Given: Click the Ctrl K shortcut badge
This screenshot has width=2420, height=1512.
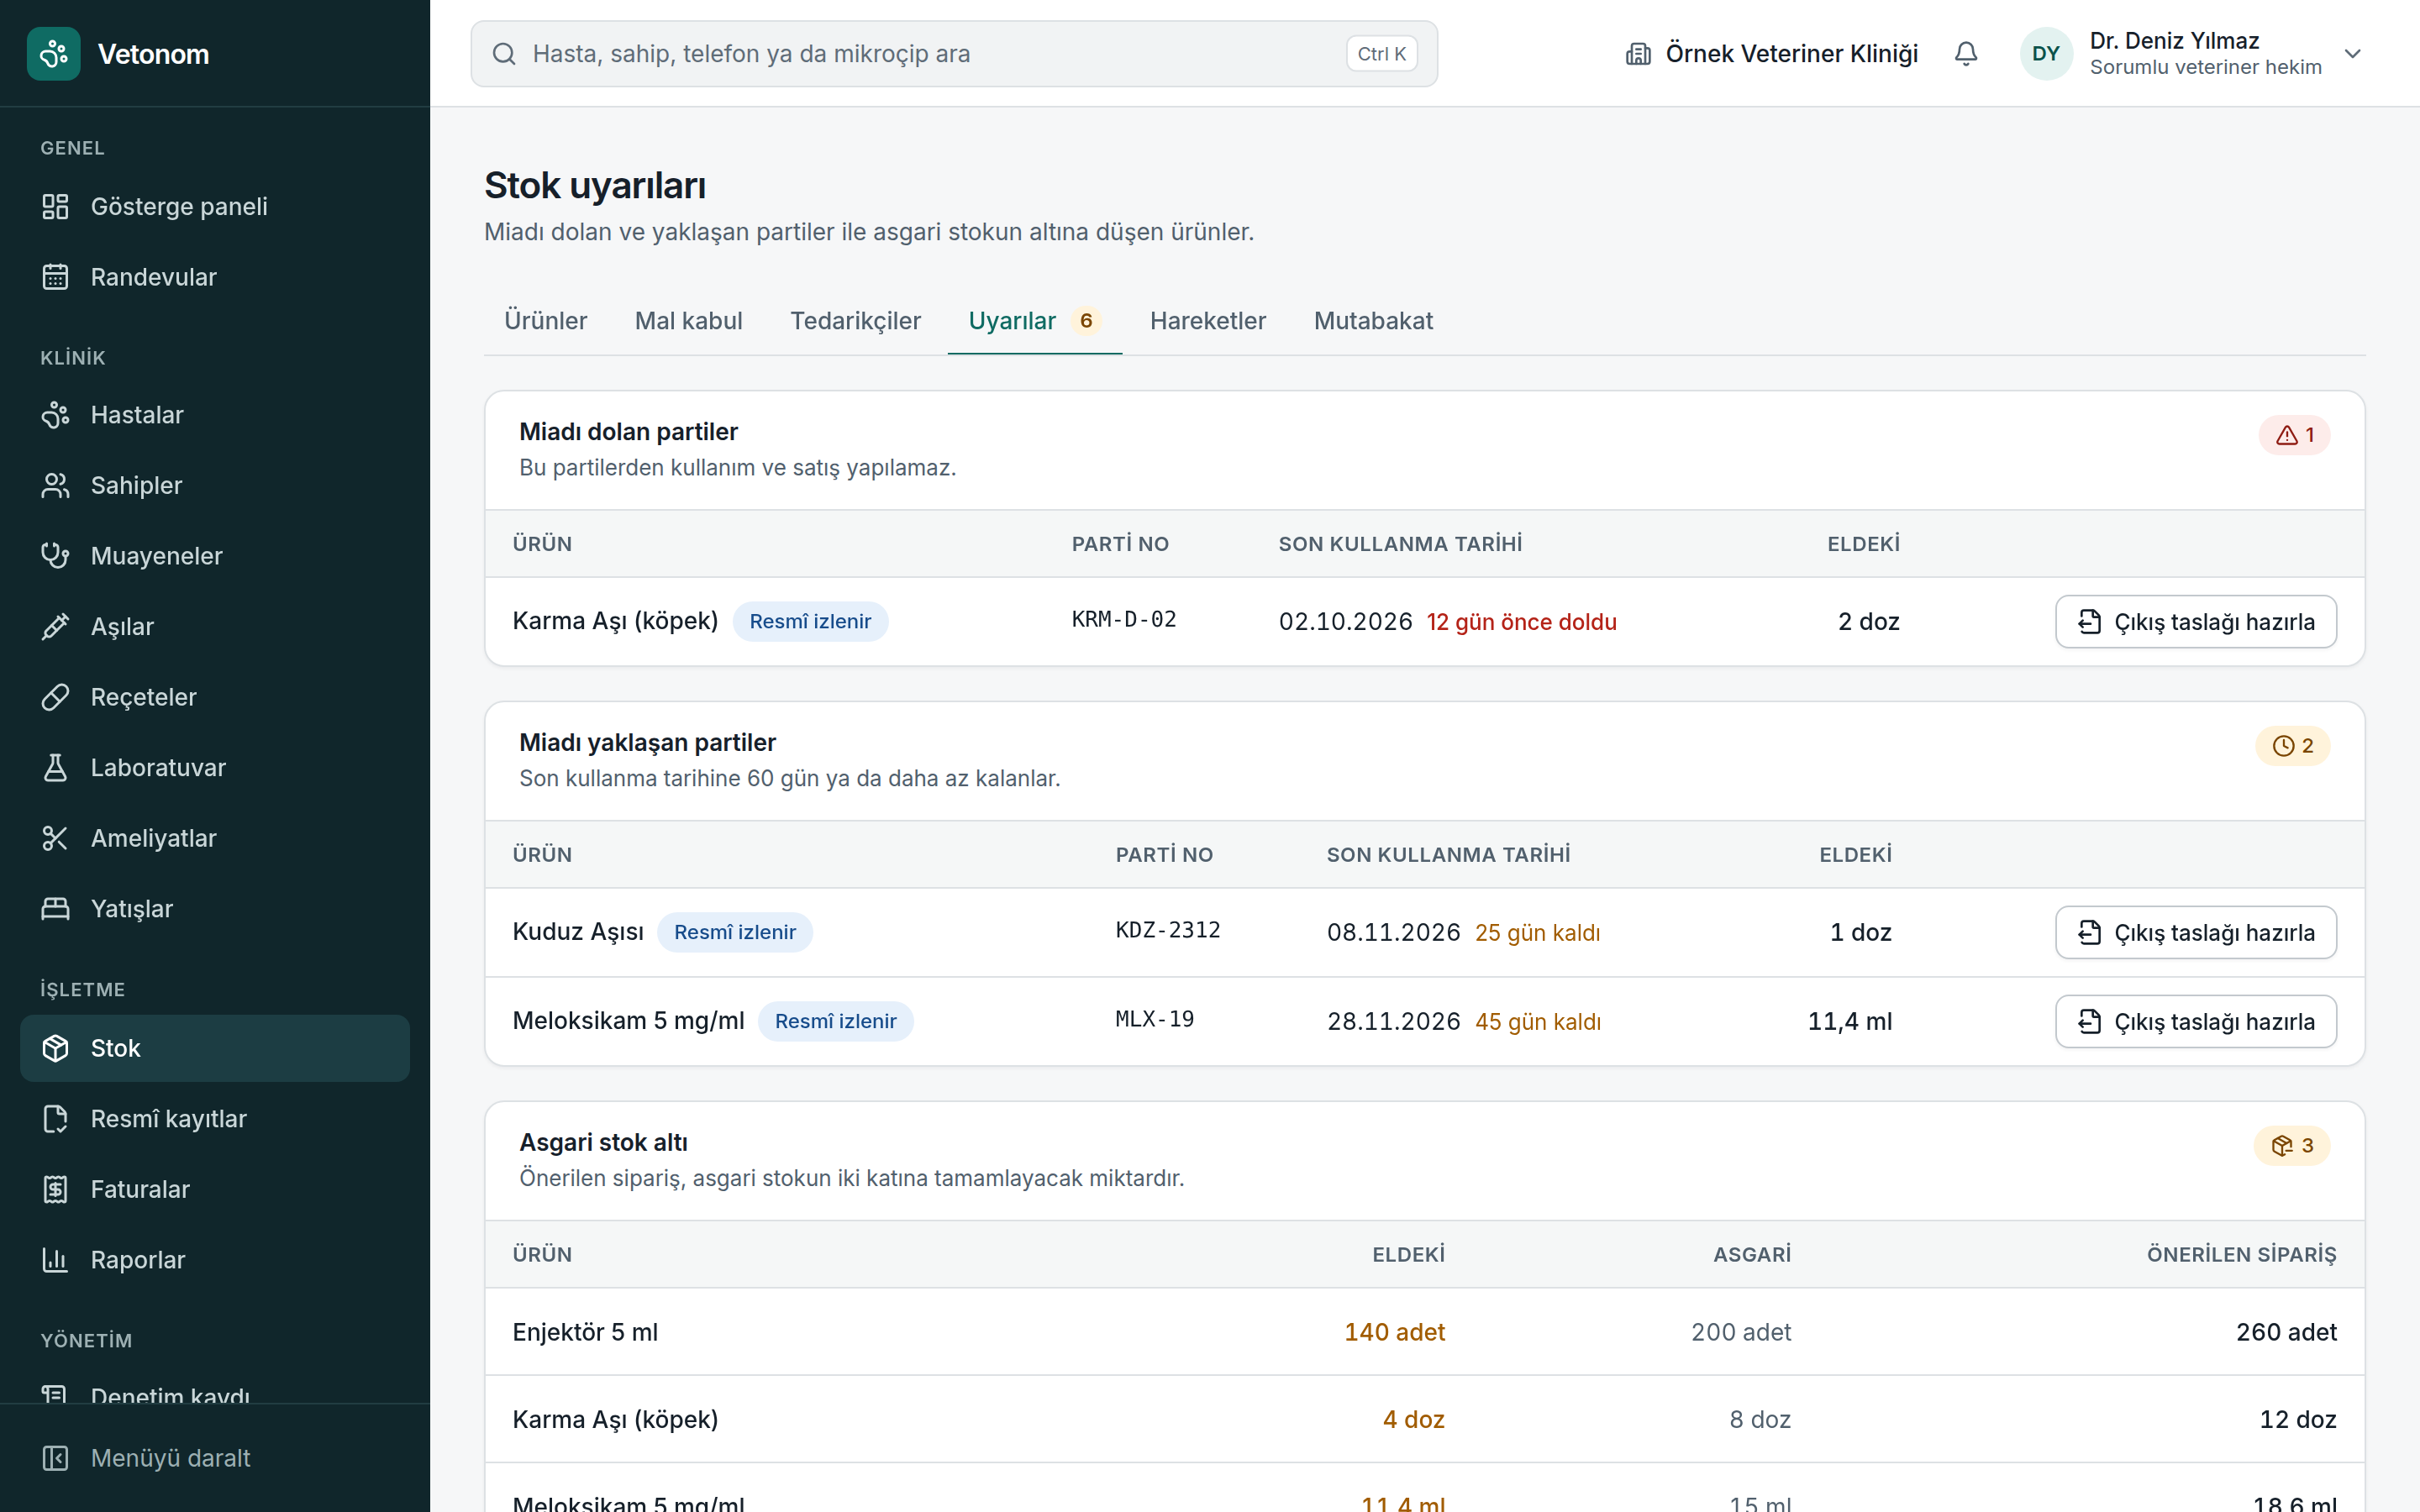Looking at the screenshot, I should [1382, 54].
